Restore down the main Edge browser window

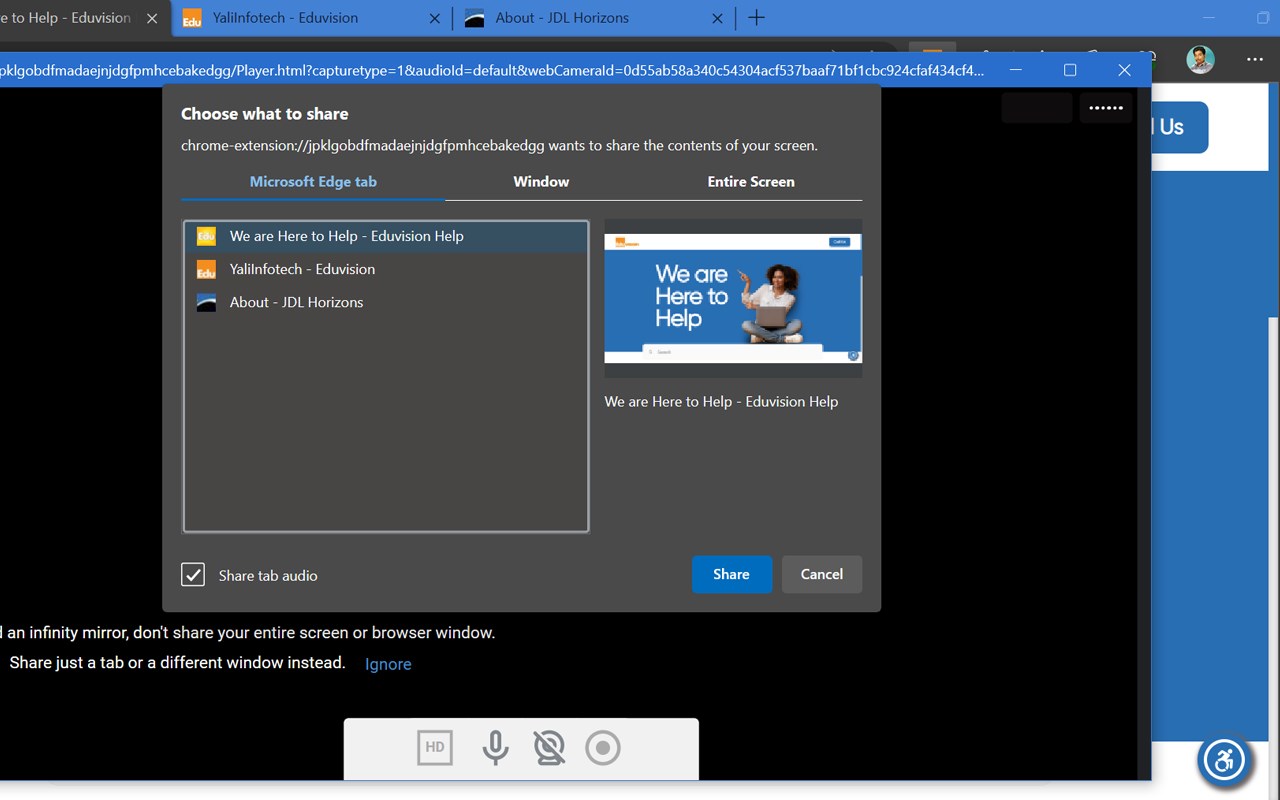click(1264, 18)
